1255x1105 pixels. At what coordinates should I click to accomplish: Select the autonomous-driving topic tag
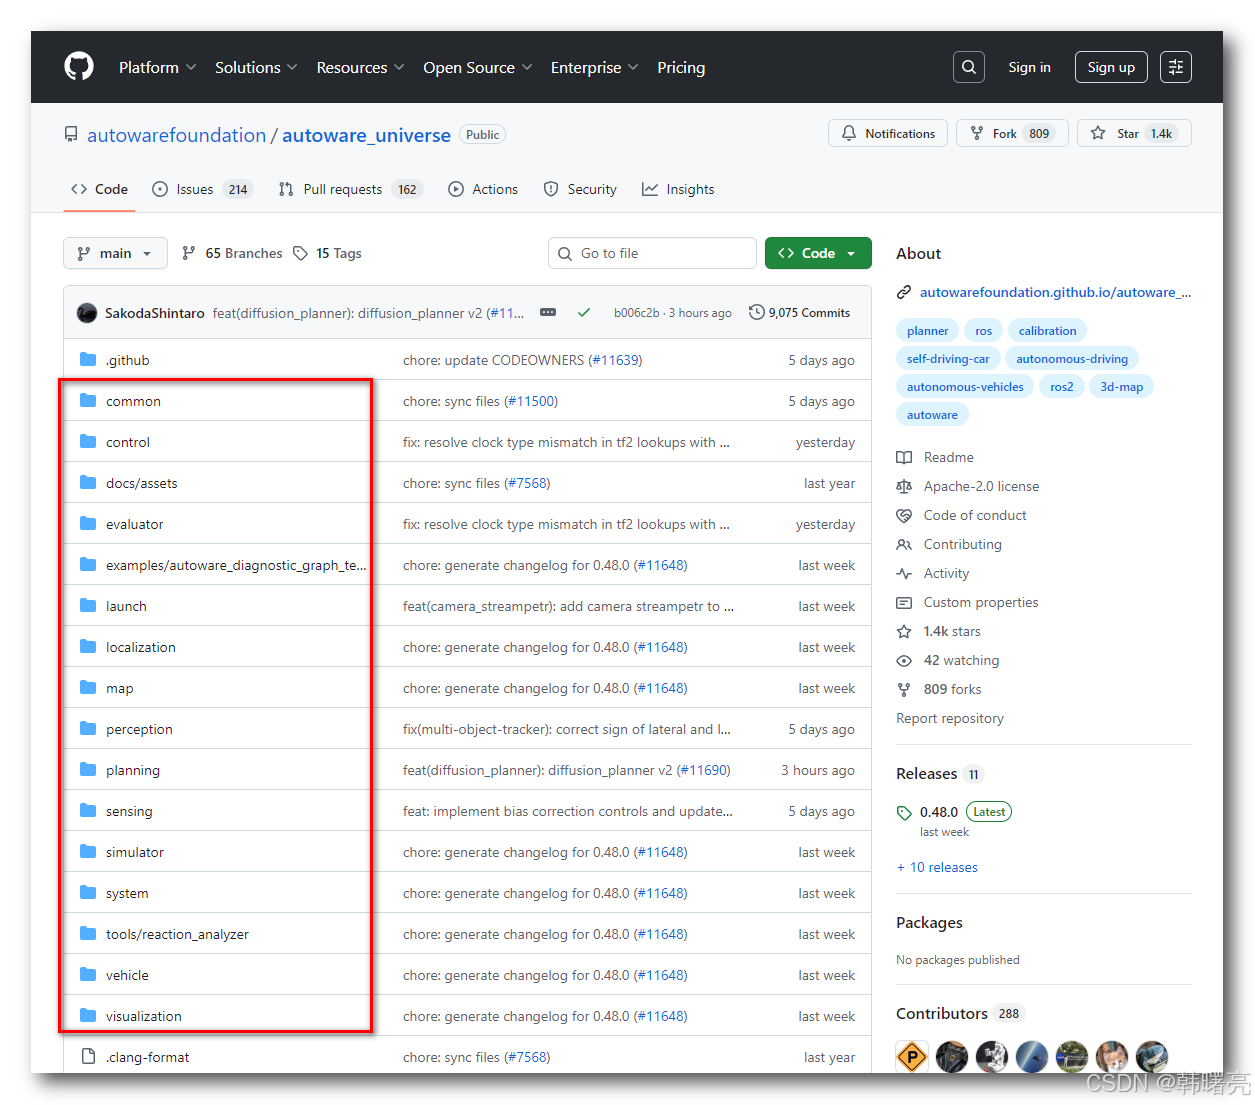(1072, 359)
